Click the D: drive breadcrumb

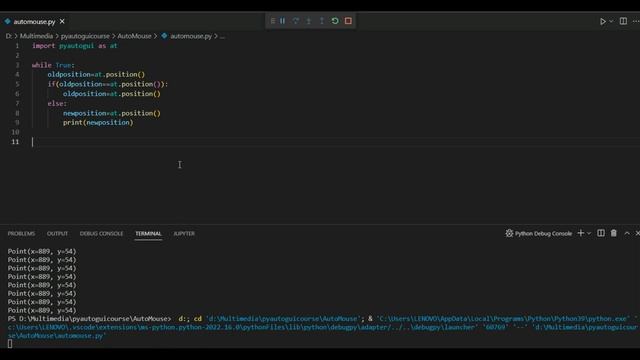point(9,36)
